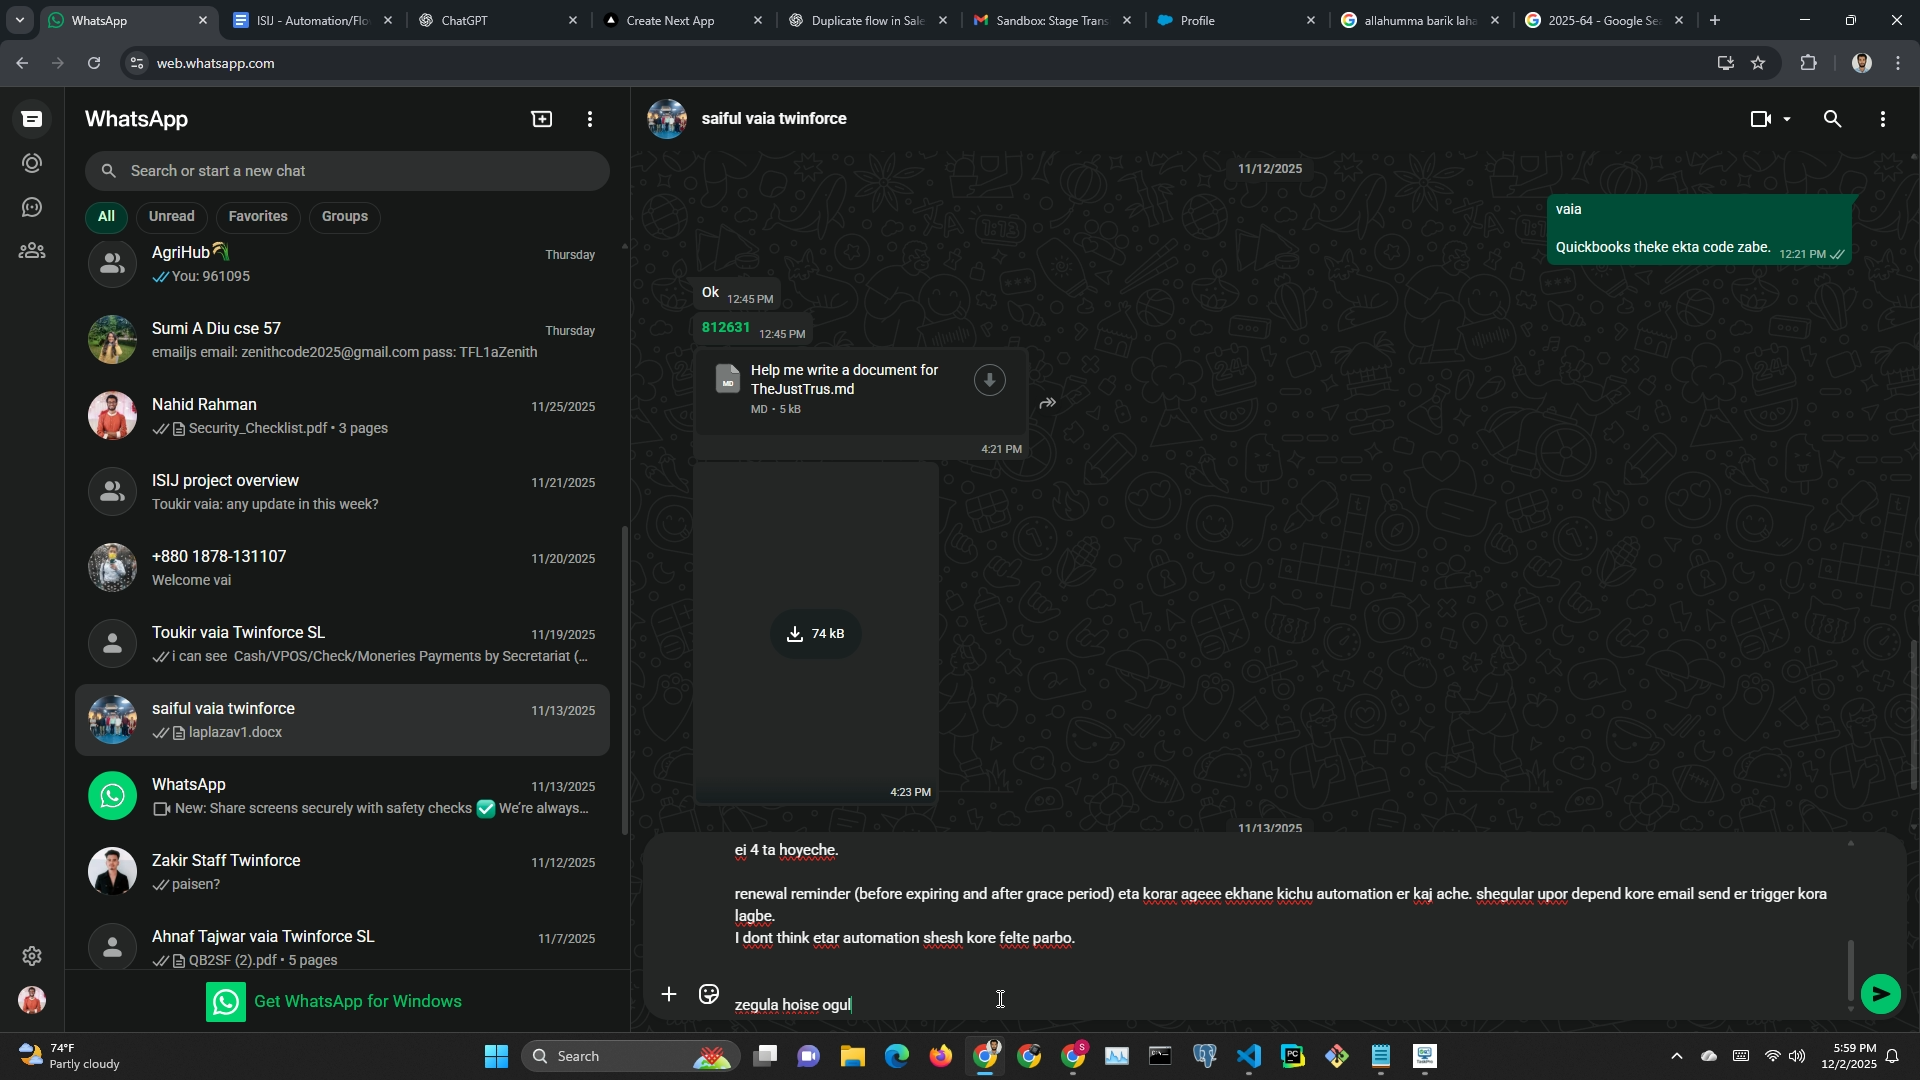Download the TheJustTrus.md document
Viewport: 1920px width, 1080px height.
[989, 380]
